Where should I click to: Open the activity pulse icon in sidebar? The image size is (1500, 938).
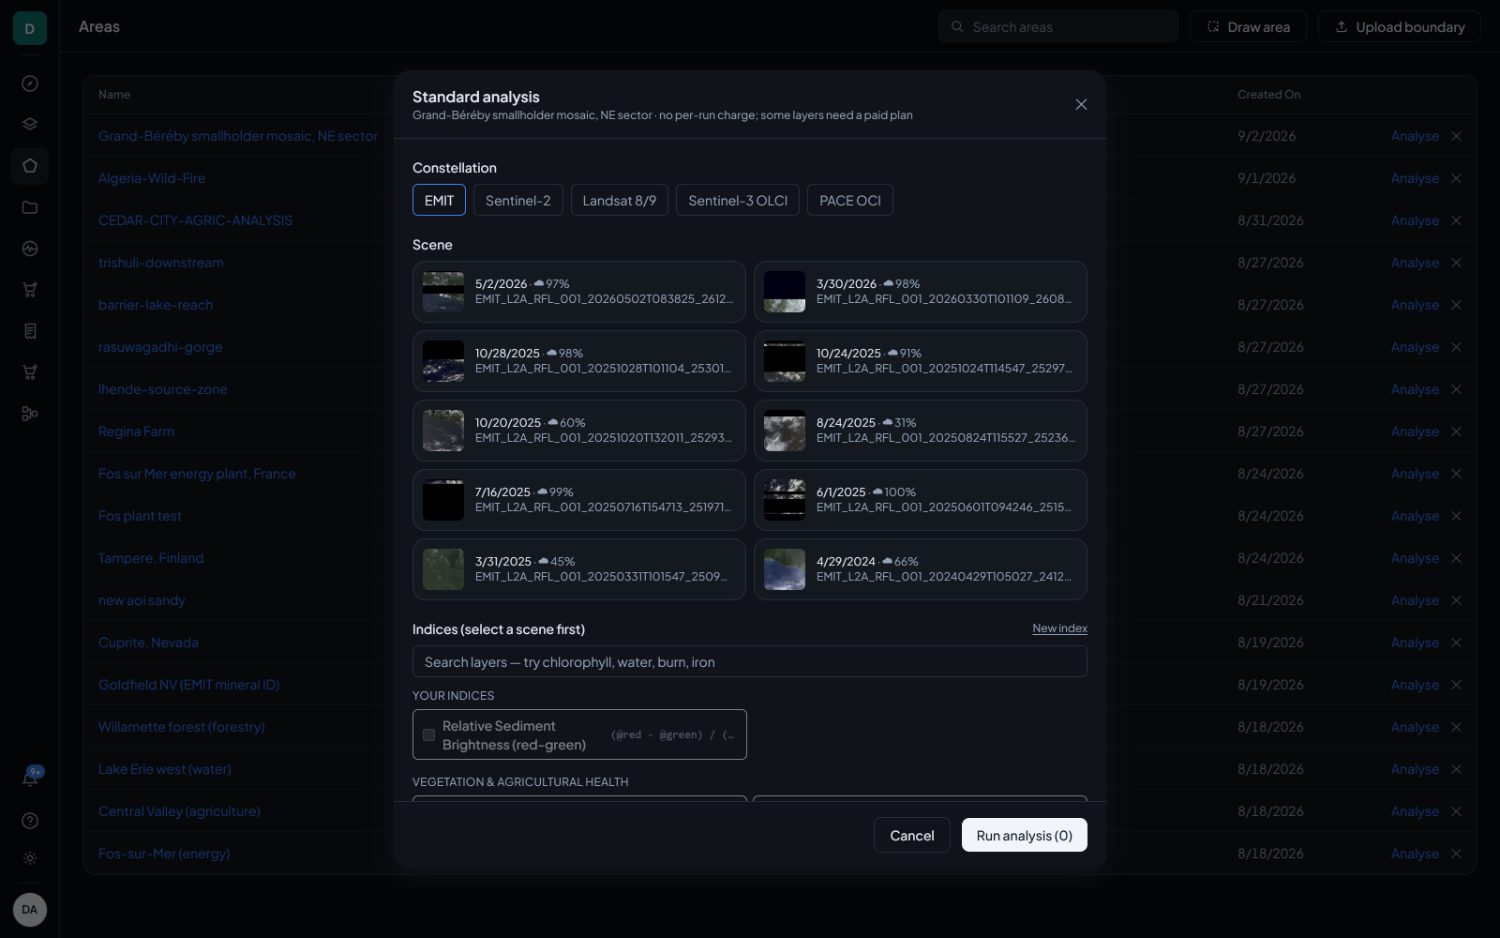point(30,249)
